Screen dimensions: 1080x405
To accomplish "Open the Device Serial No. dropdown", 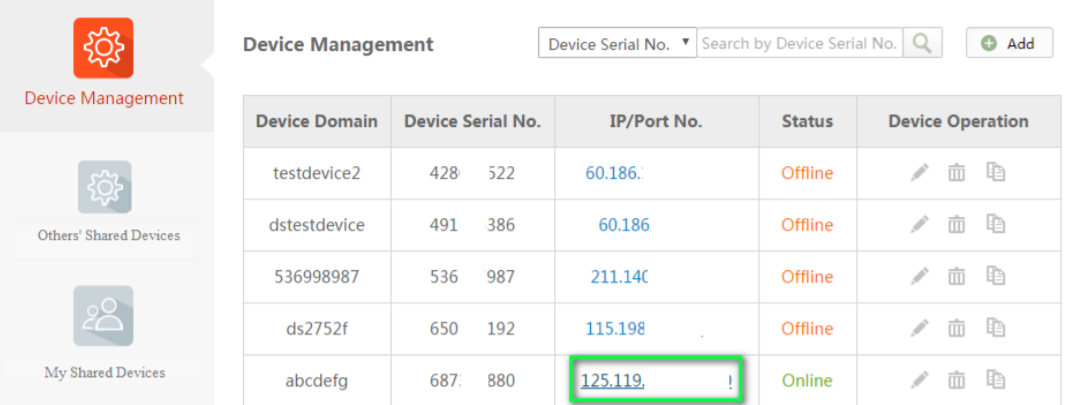I will click(617, 43).
